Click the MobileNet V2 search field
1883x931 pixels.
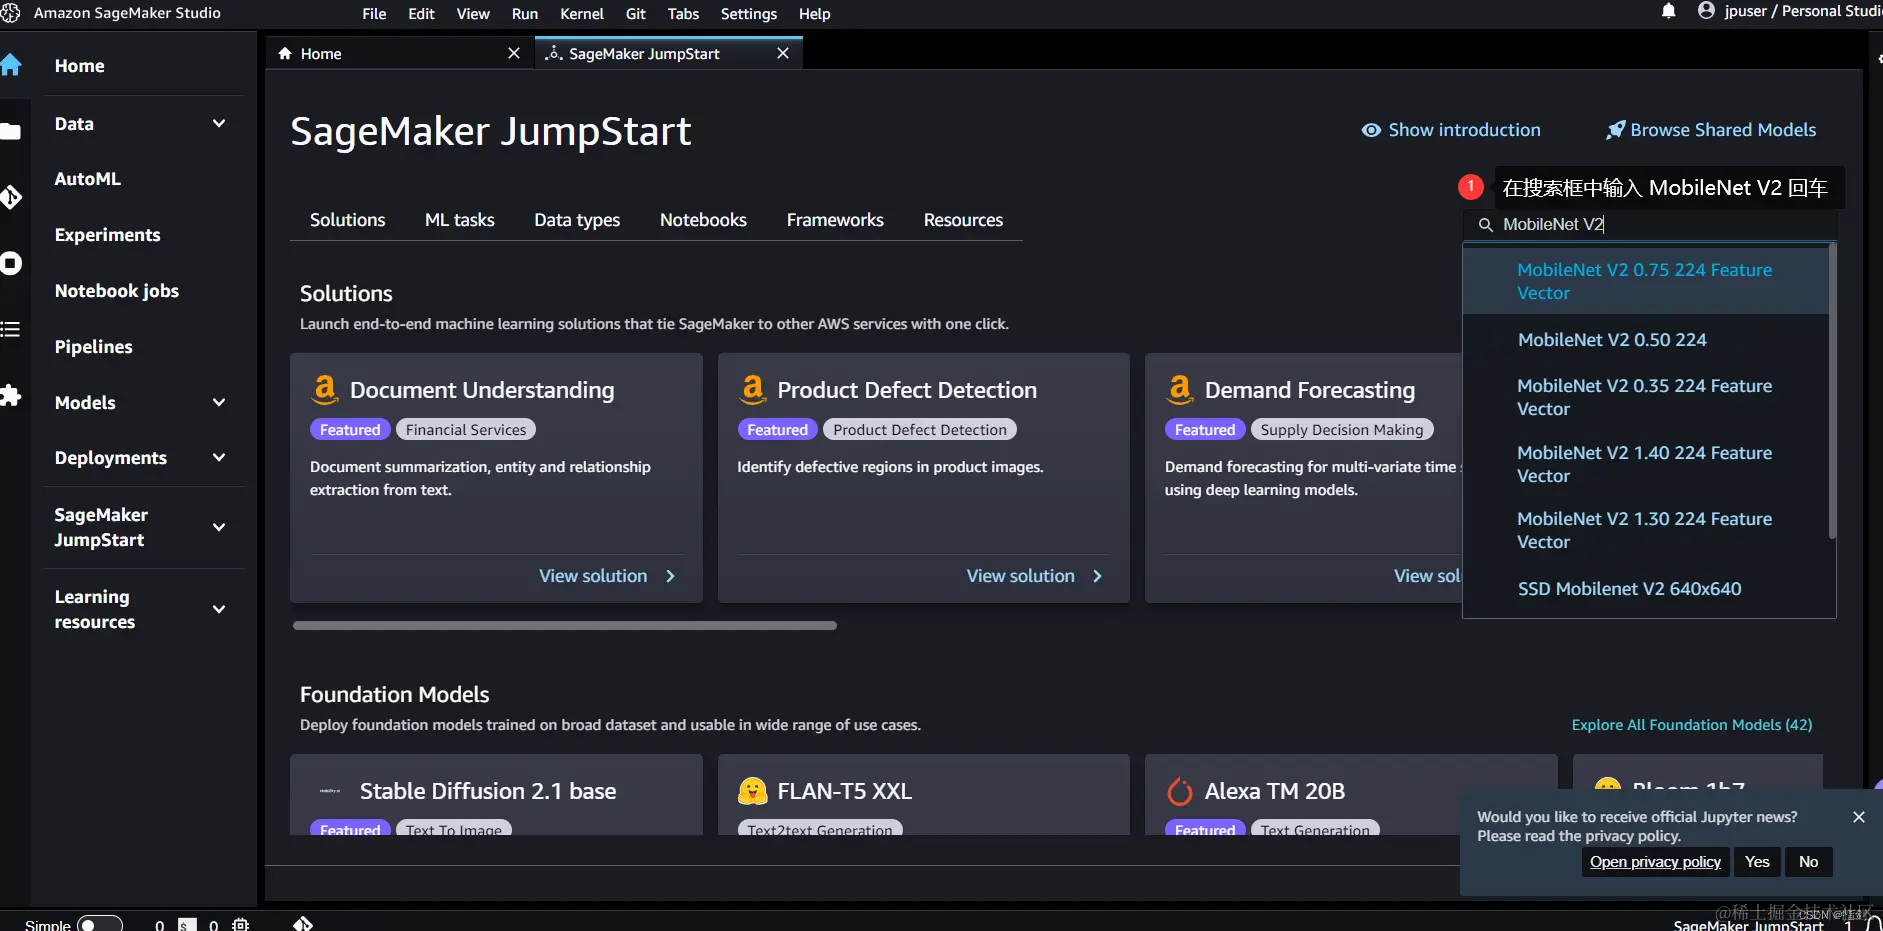tap(1650, 225)
